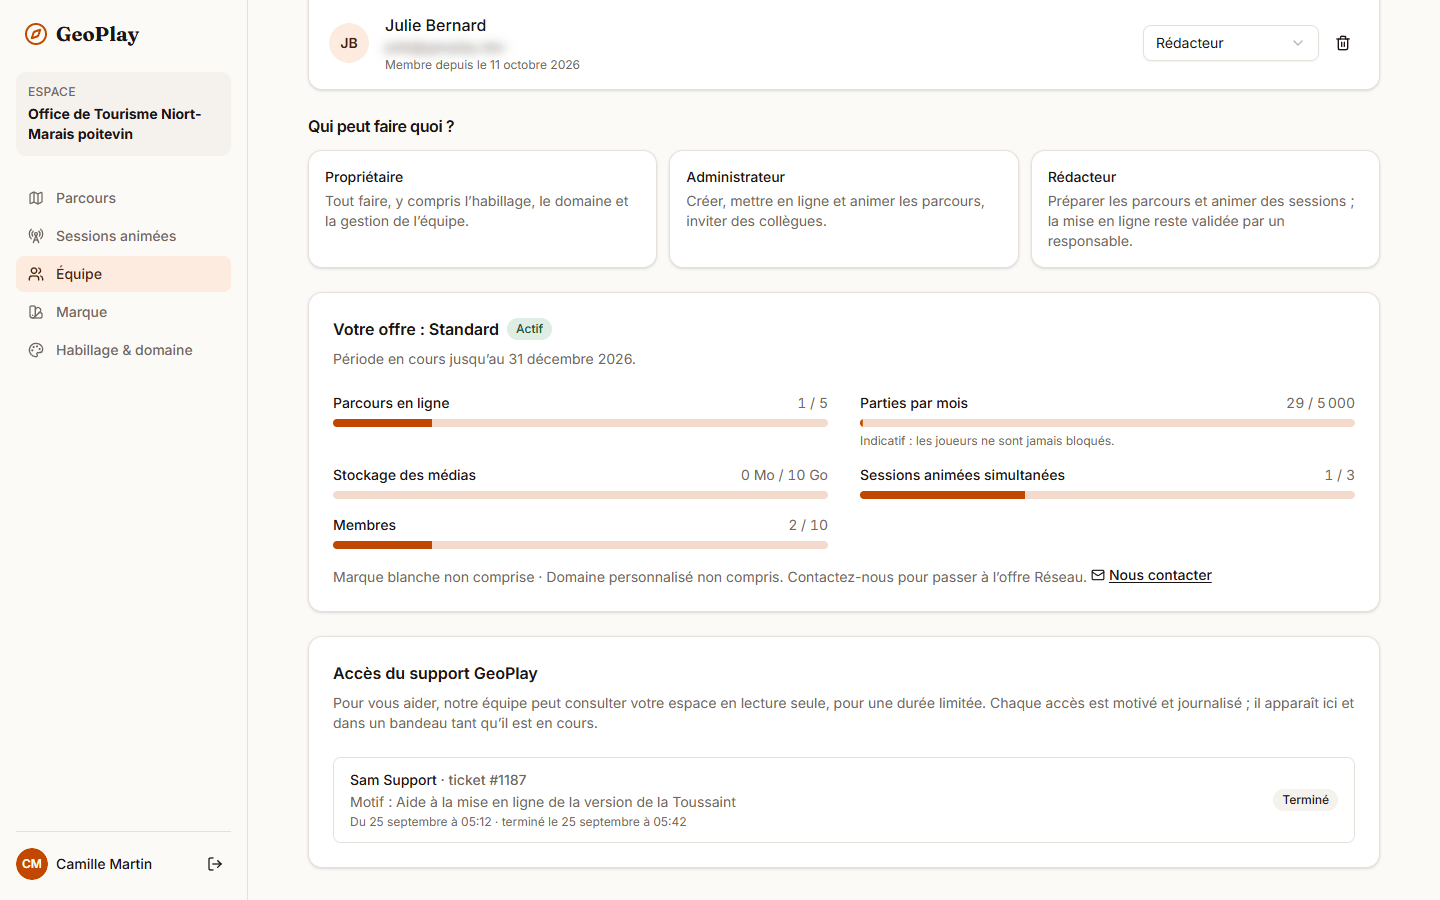1440x900 pixels.
Task: Click the '2 / 10' members value
Action: (808, 525)
